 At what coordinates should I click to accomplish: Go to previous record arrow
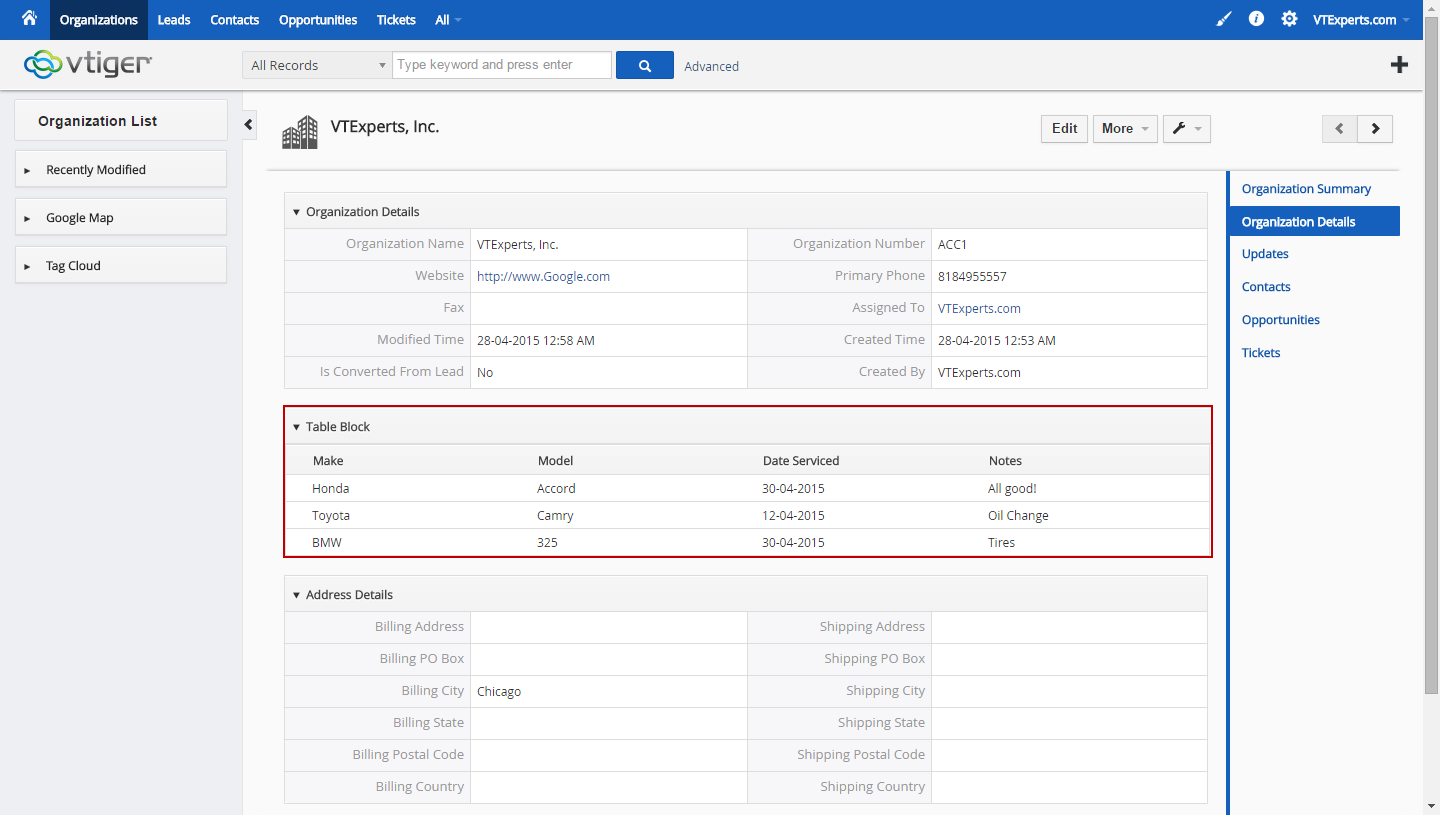point(1340,128)
